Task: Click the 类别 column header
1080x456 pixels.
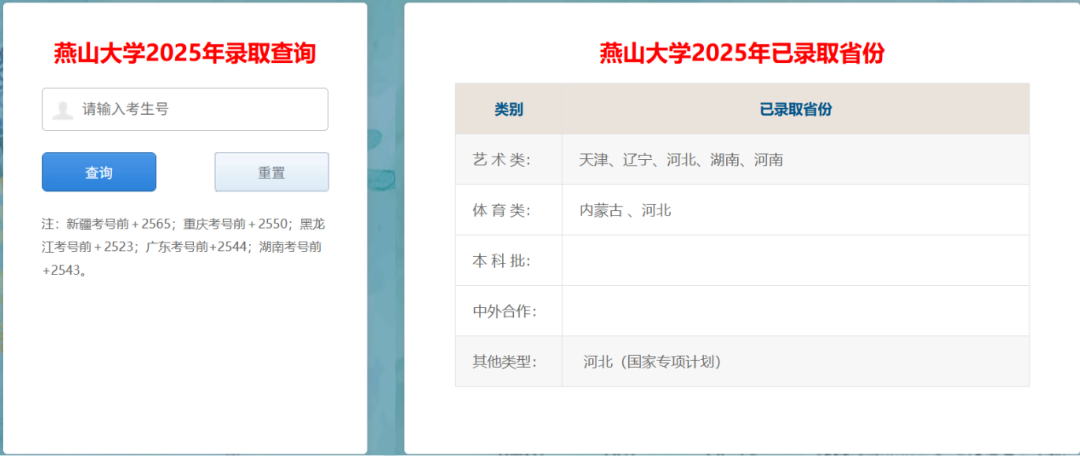Action: (x=508, y=109)
